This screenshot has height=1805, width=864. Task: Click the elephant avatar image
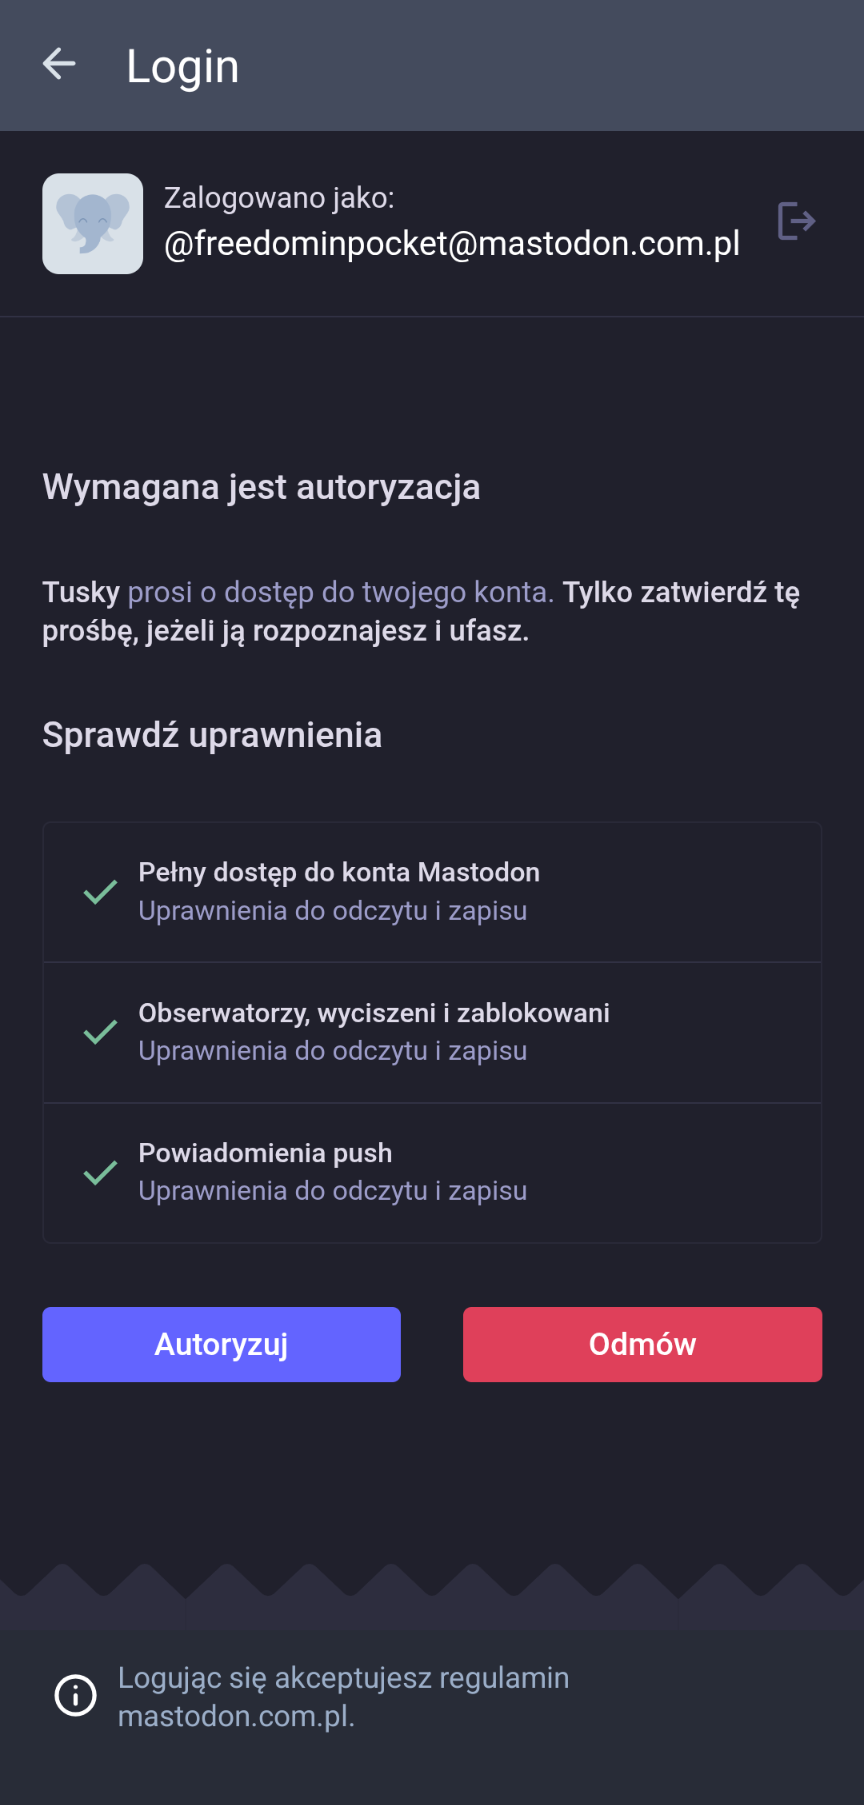[93, 224]
